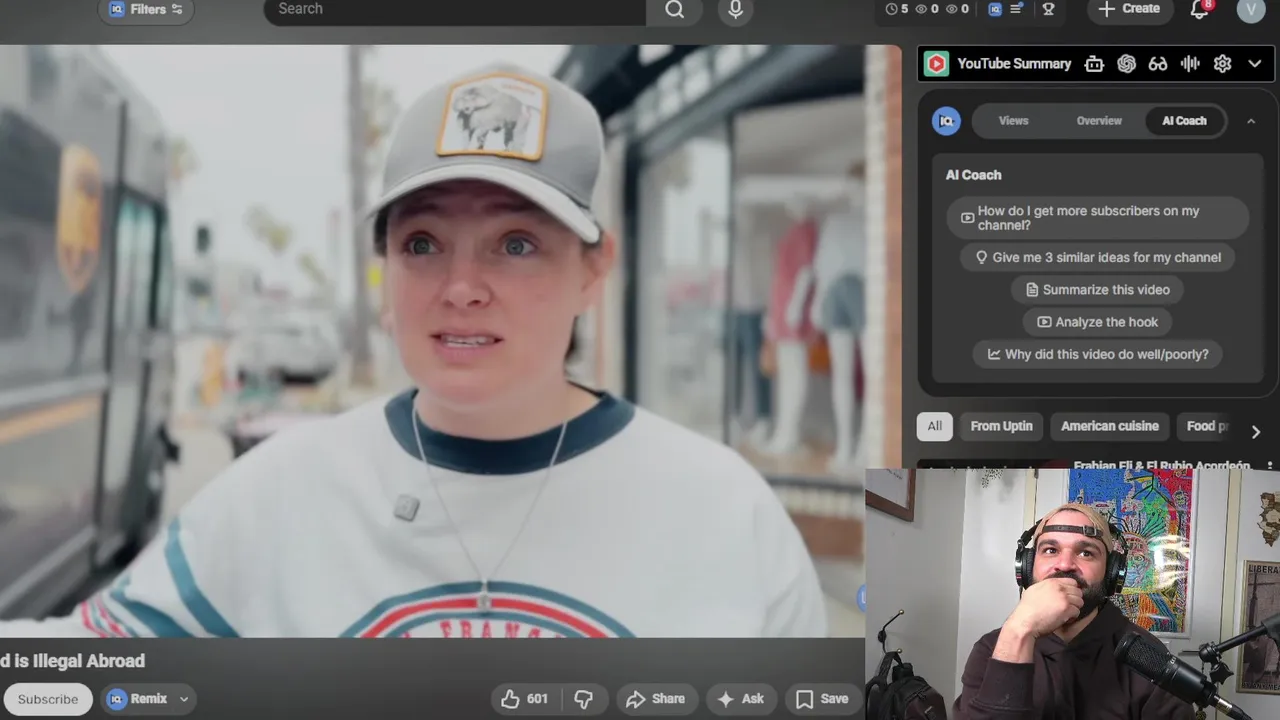Like the video with 601 likes
The image size is (1280, 720).
coord(525,699)
